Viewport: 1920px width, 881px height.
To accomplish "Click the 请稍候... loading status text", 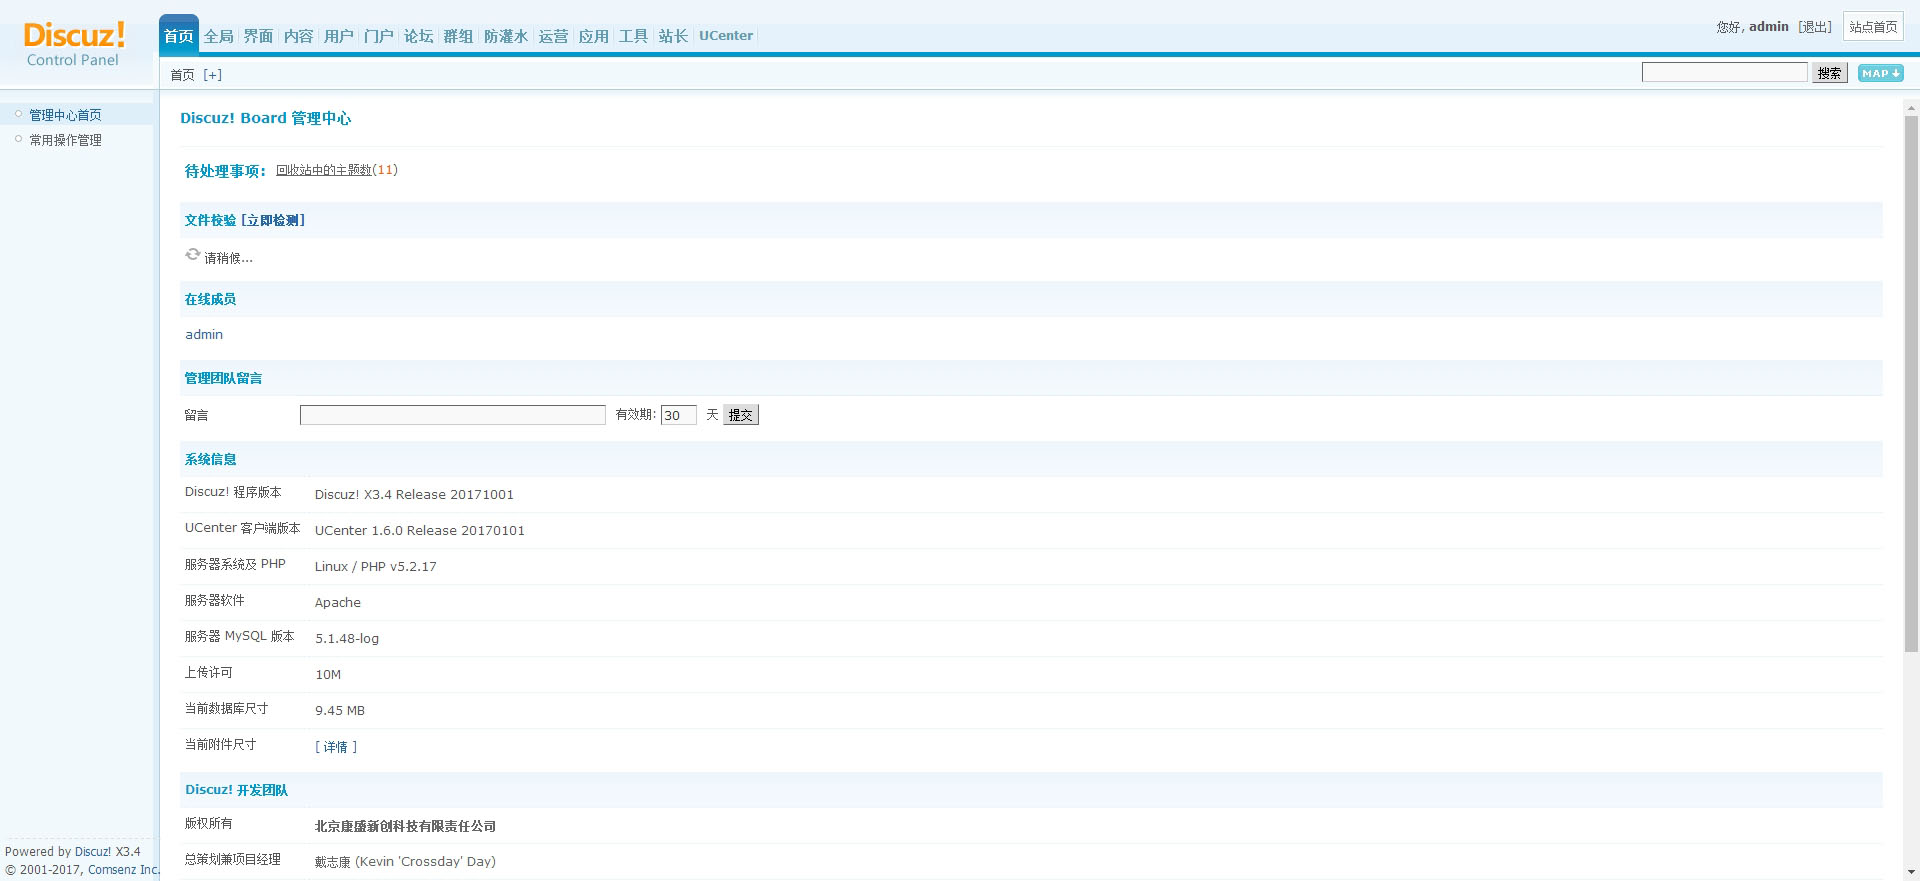I will point(228,258).
